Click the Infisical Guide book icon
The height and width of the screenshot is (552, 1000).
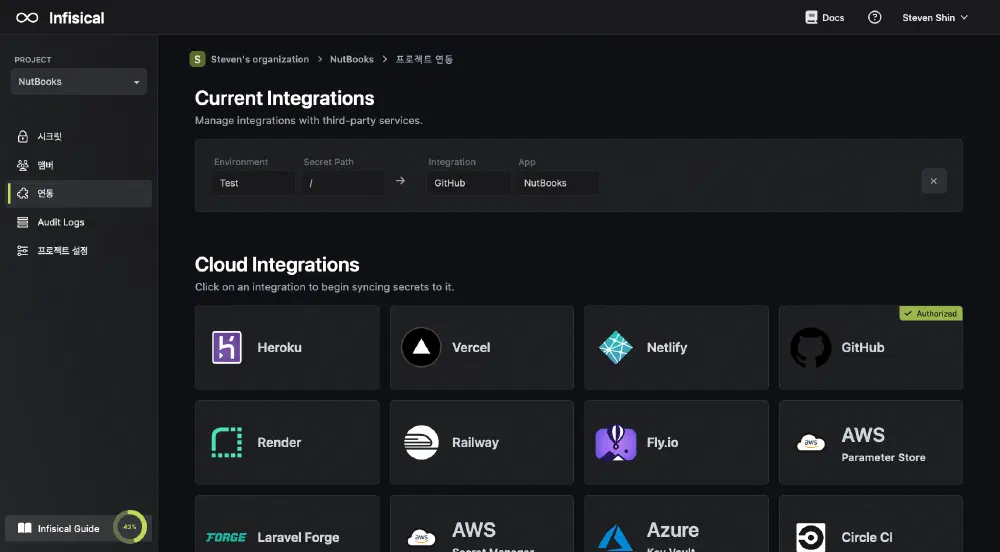(x=24, y=528)
